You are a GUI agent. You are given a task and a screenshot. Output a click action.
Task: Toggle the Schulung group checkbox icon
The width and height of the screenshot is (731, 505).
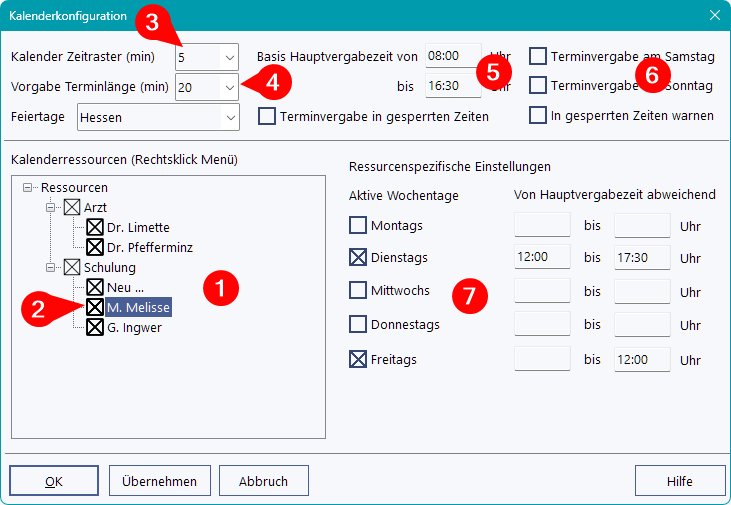[71, 267]
